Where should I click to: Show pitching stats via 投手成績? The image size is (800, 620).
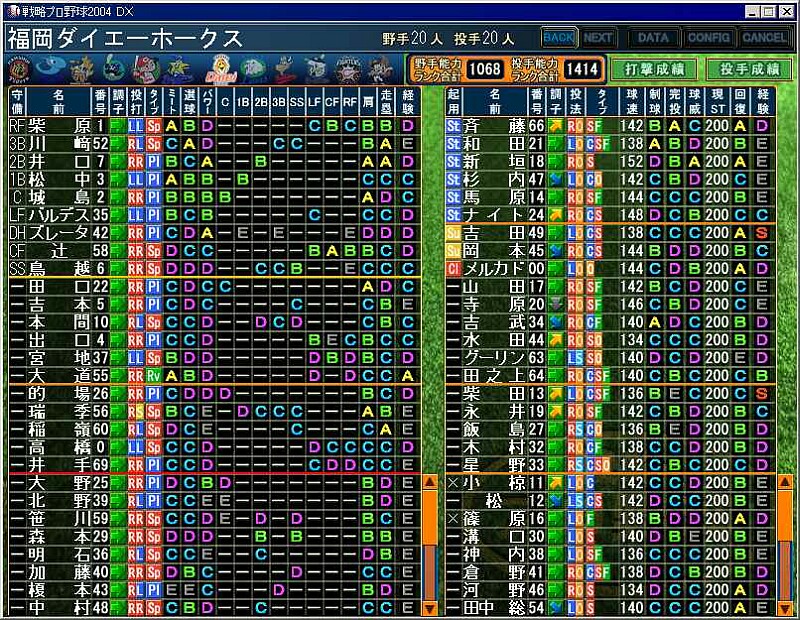click(750, 69)
